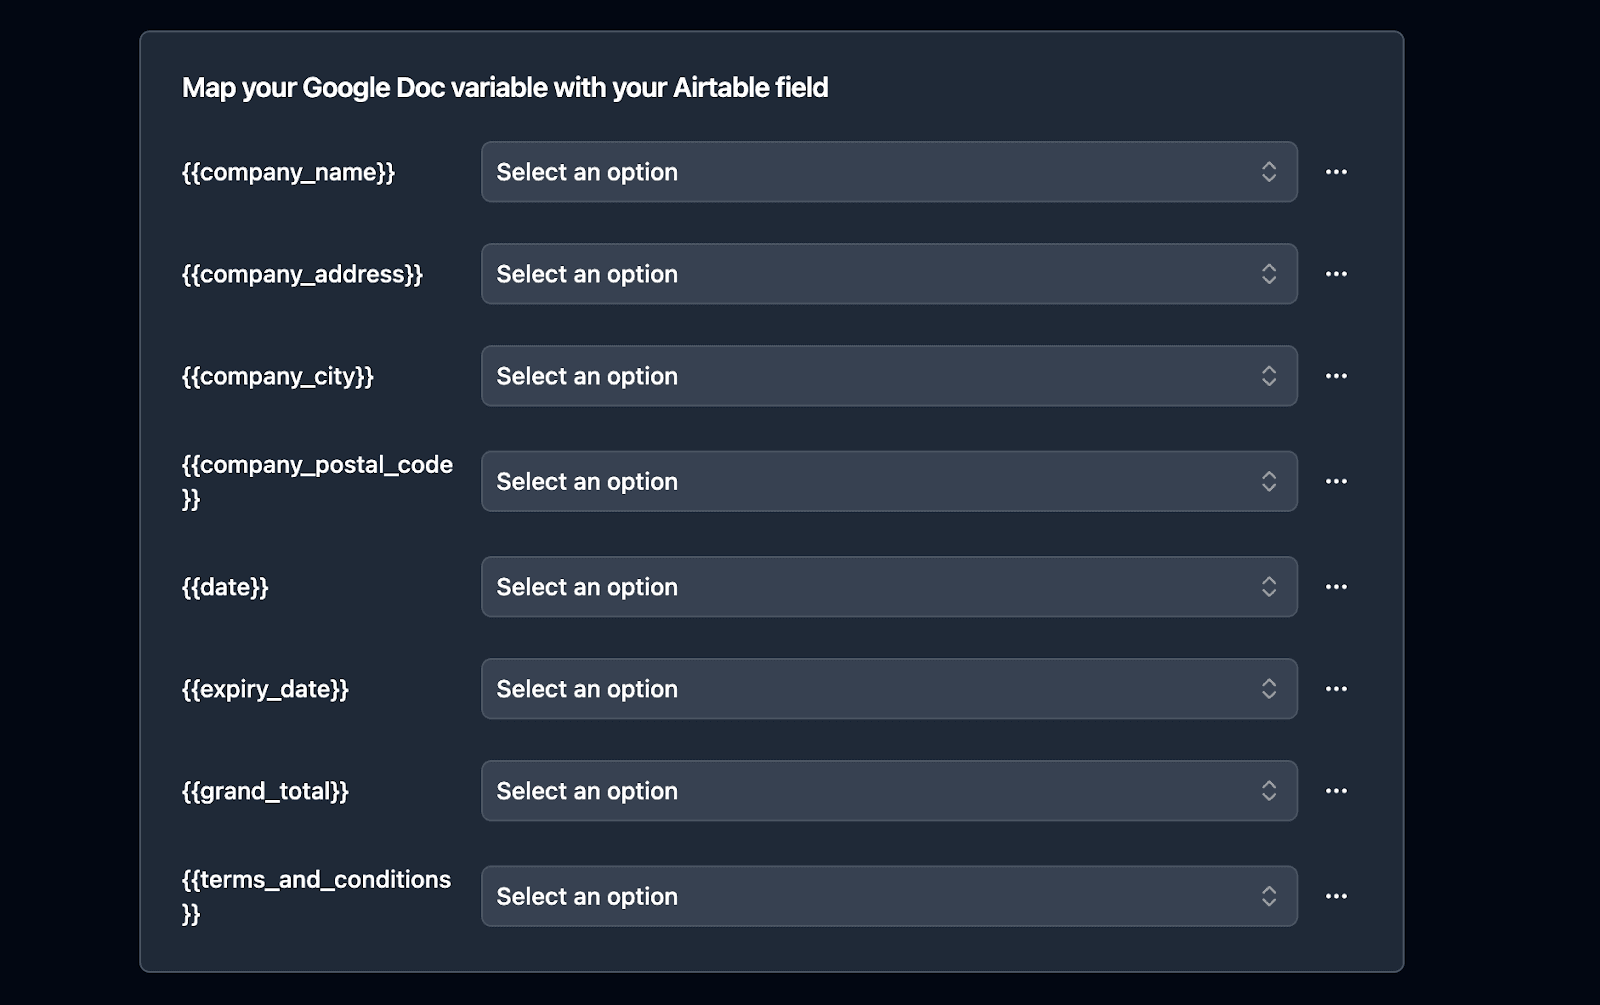Screen dimensions: 1600x1005
Task: Click the {{grand_total}} variable label
Action: (x=265, y=791)
